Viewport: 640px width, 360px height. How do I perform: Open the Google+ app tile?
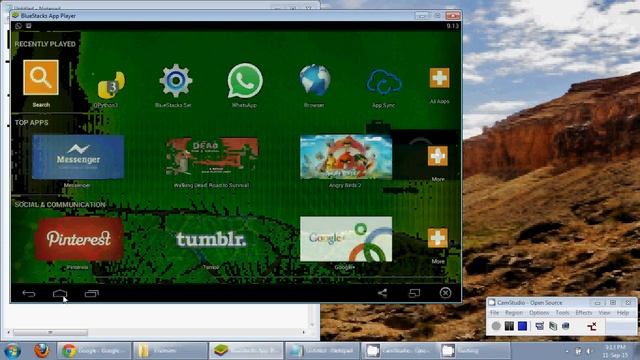(x=346, y=239)
